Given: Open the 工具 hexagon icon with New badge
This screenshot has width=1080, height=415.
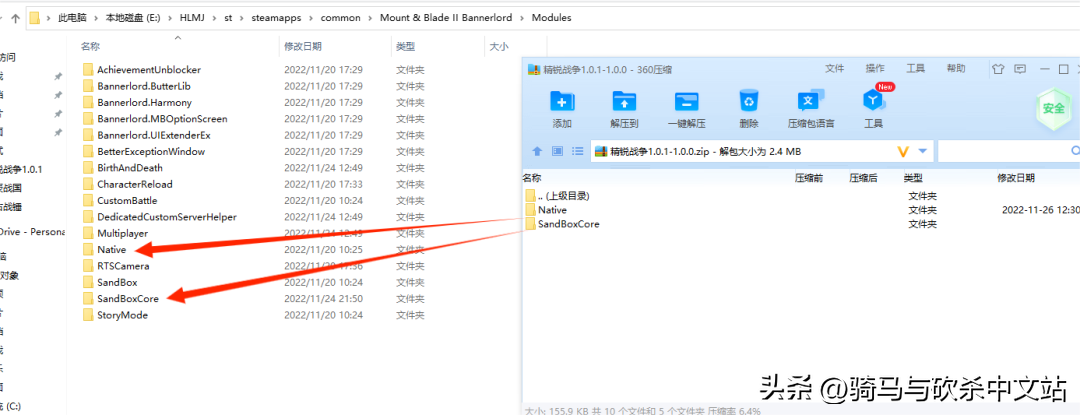Looking at the screenshot, I should 873,100.
